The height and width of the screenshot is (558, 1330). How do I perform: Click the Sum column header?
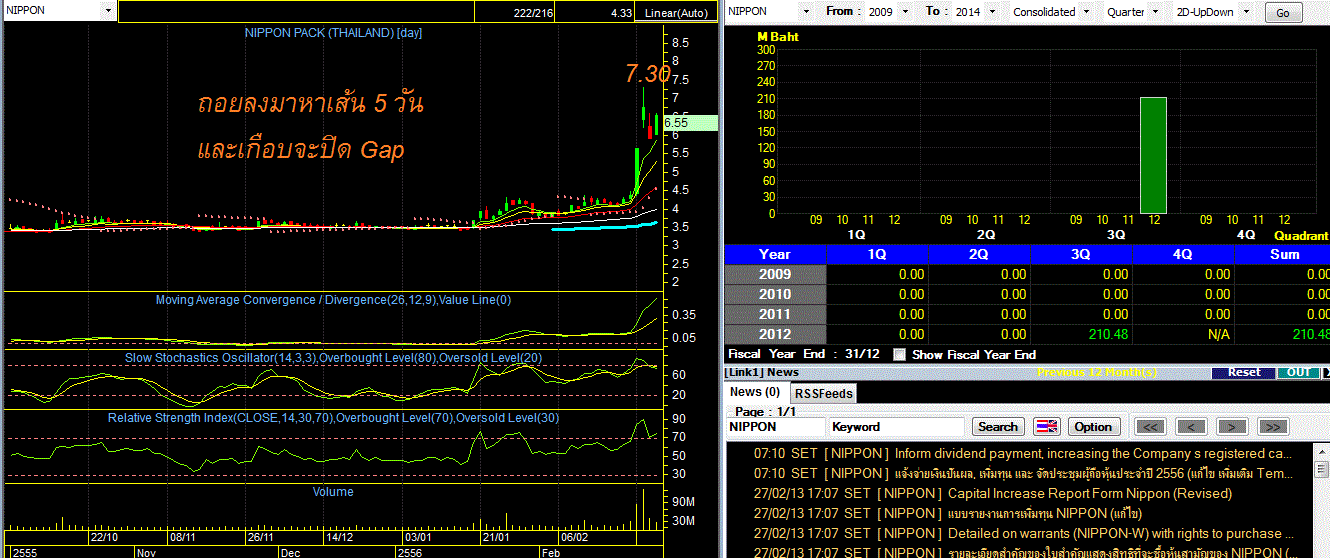pyautogui.click(x=1283, y=254)
